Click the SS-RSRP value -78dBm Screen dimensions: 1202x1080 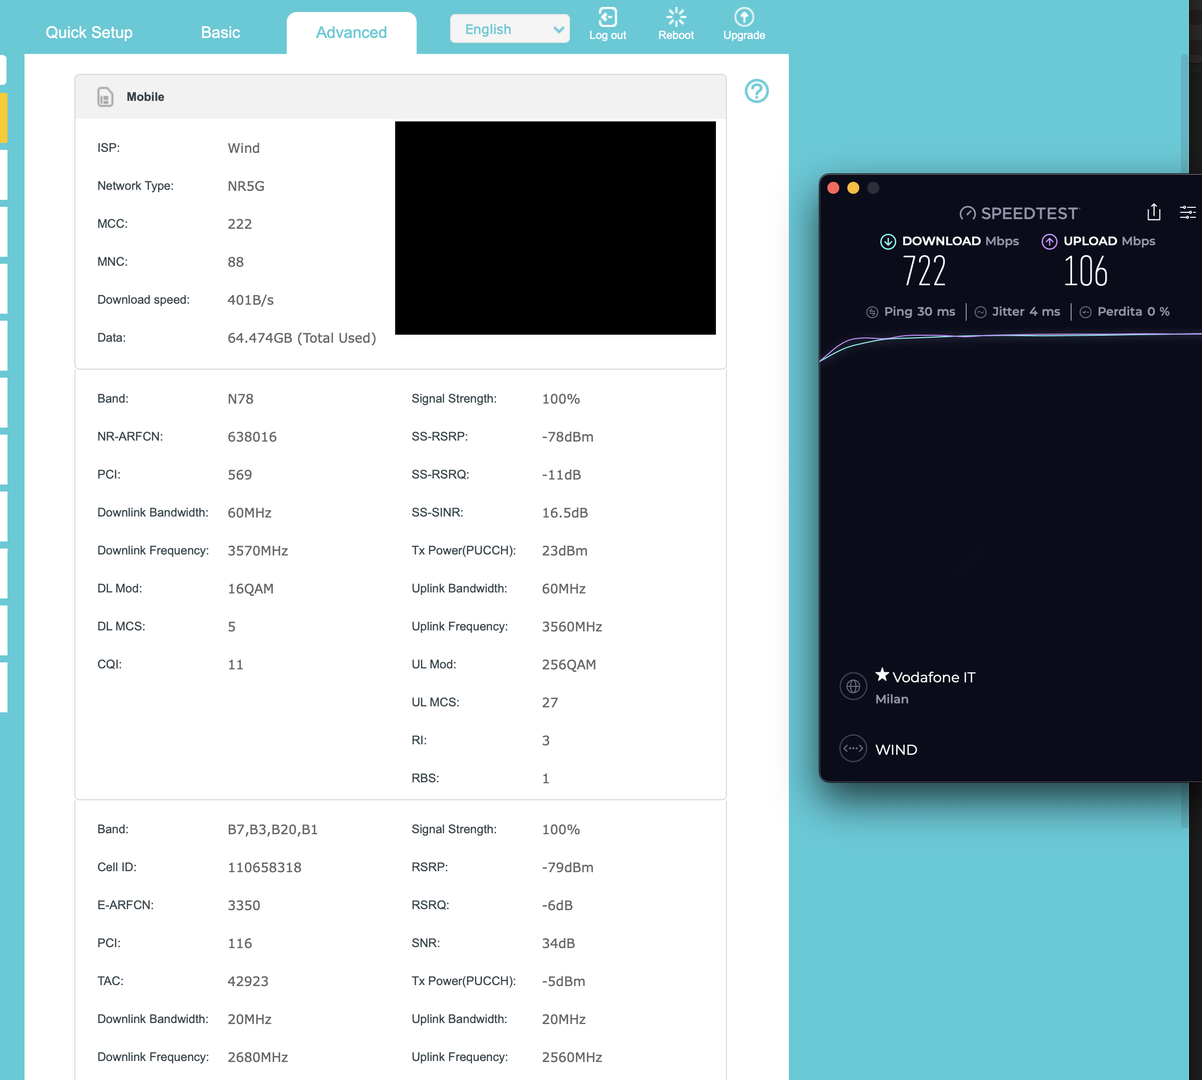(568, 437)
